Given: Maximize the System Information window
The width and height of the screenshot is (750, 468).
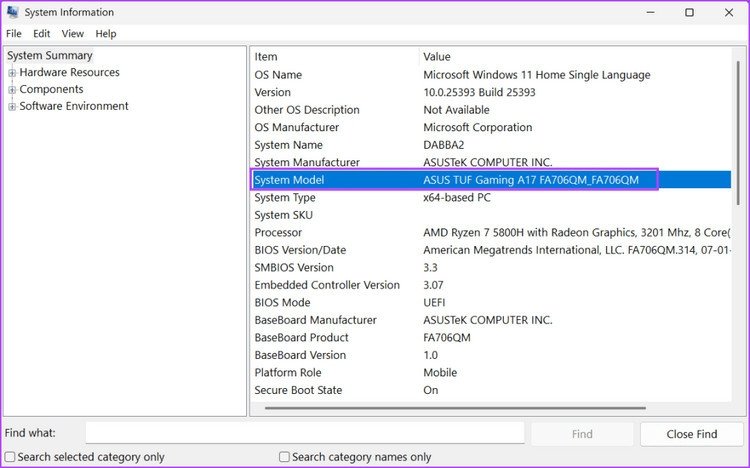Looking at the screenshot, I should [689, 13].
